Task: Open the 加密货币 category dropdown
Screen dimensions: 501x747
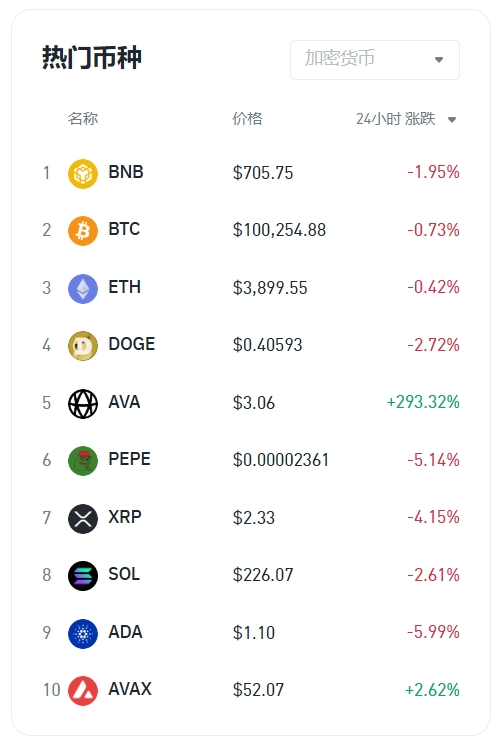Action: [375, 60]
